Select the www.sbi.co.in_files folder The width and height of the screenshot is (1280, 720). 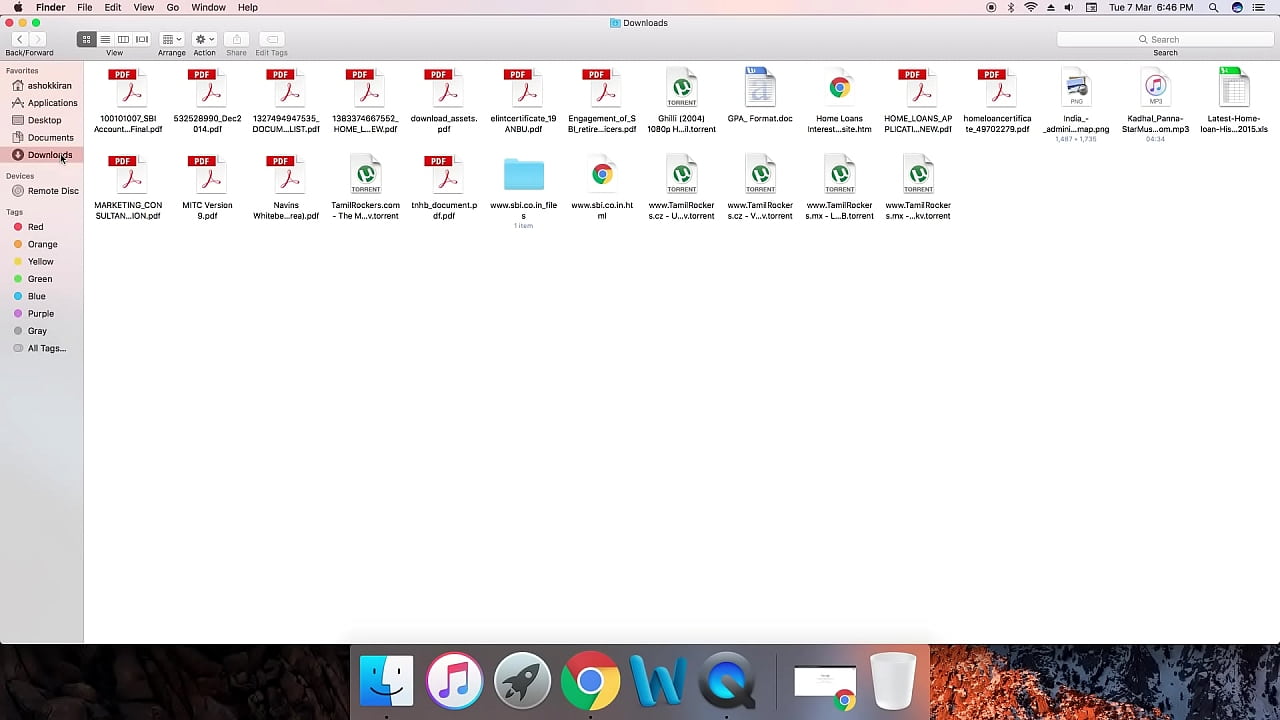(x=523, y=176)
